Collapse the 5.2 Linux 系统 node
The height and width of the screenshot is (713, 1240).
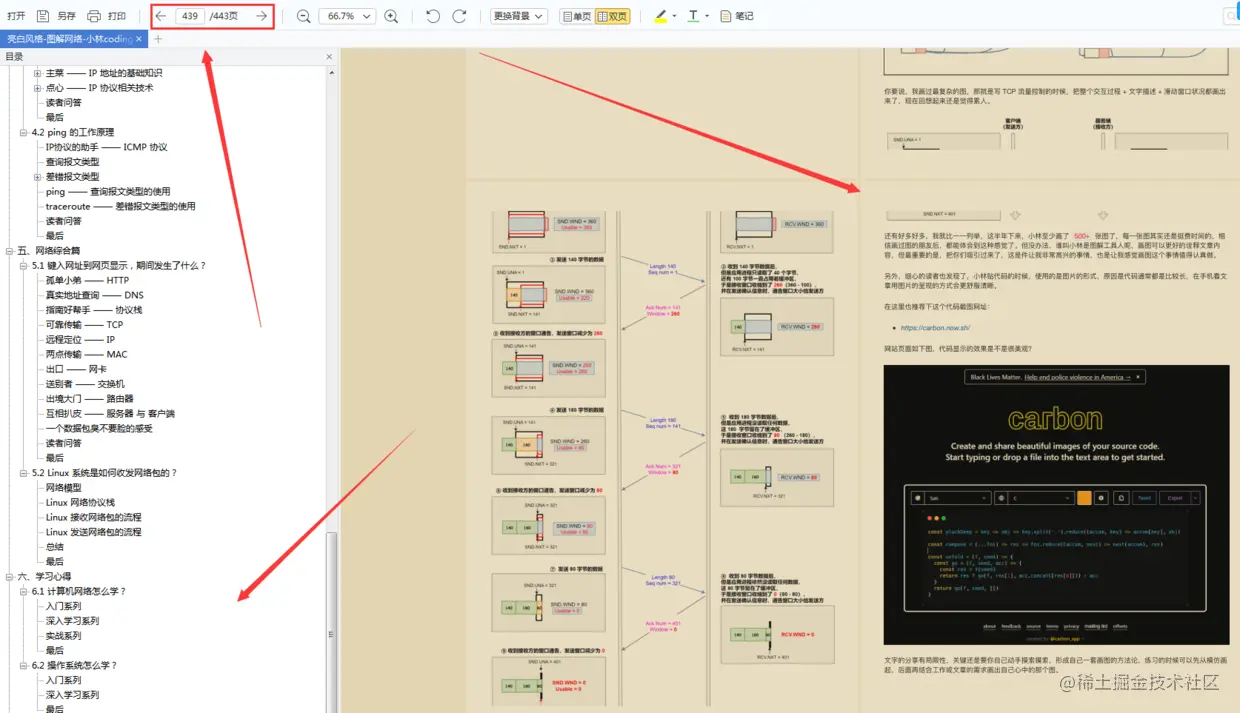tap(23, 473)
